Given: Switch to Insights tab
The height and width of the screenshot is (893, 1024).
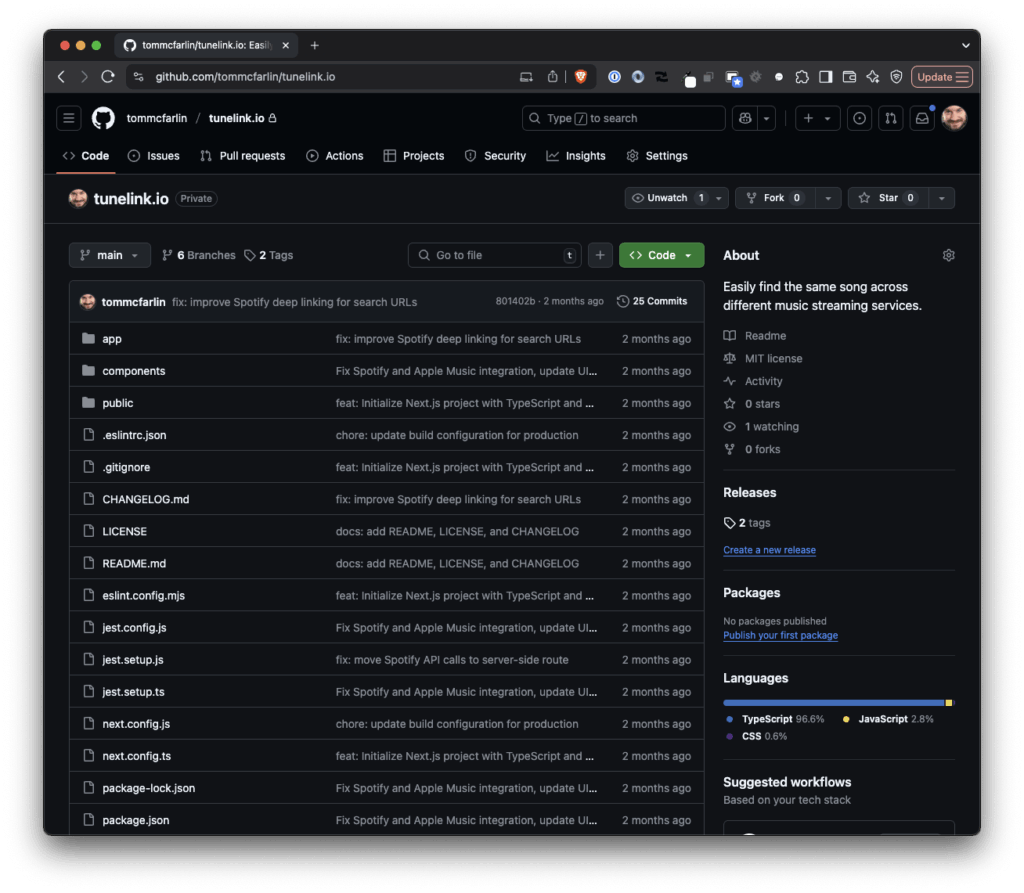Looking at the screenshot, I should pos(576,156).
